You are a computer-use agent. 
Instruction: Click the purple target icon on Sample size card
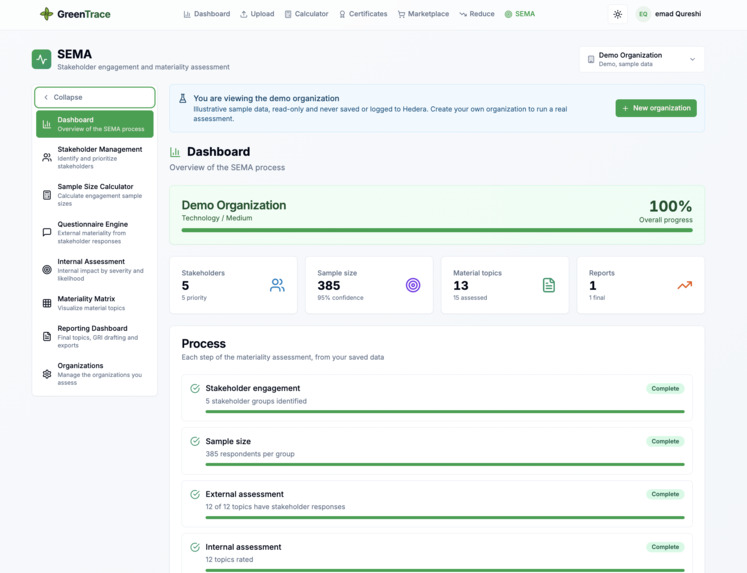pos(413,285)
